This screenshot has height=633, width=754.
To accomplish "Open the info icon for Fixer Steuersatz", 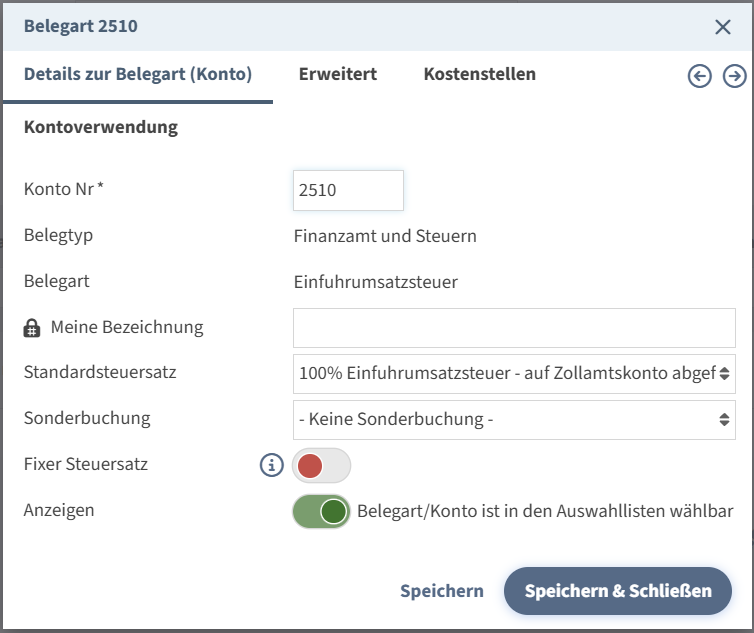I will pyautogui.click(x=272, y=465).
